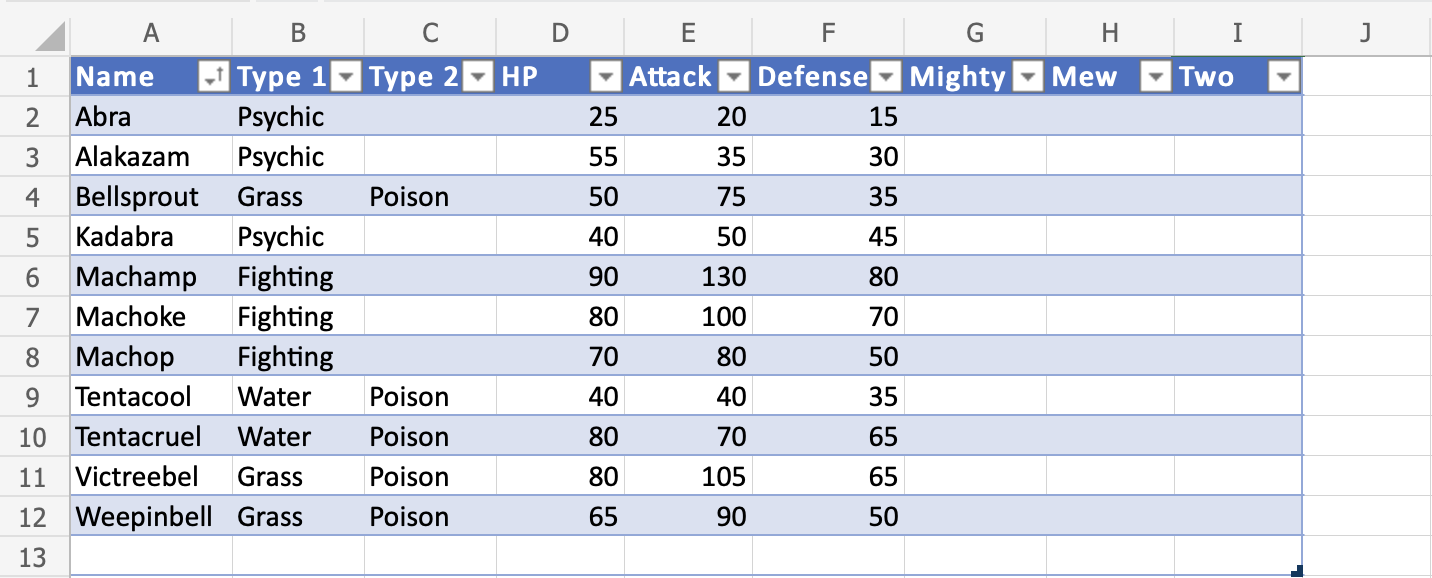Expand the Type 2 filter dropdown

click(479, 77)
